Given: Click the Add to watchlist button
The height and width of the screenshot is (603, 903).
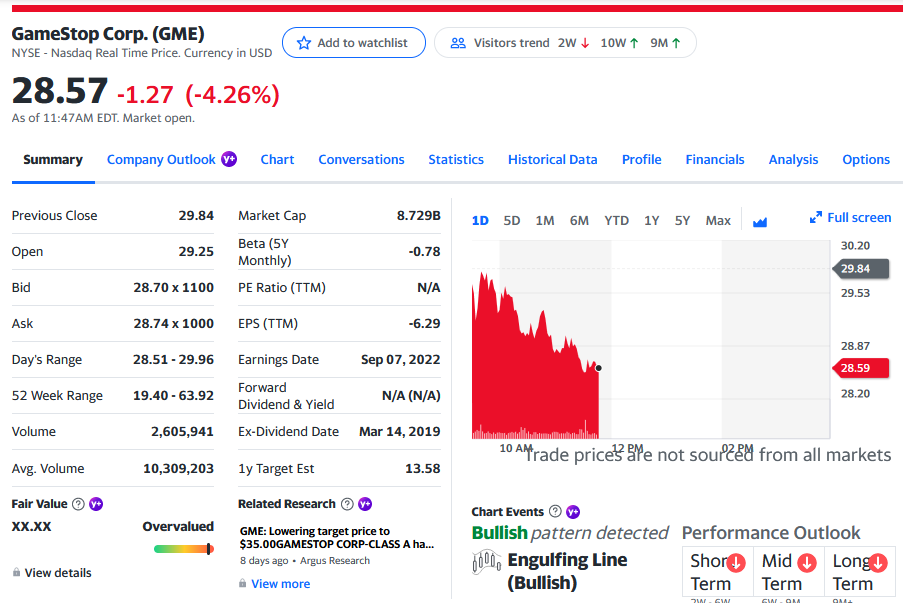Looking at the screenshot, I should [x=354, y=43].
